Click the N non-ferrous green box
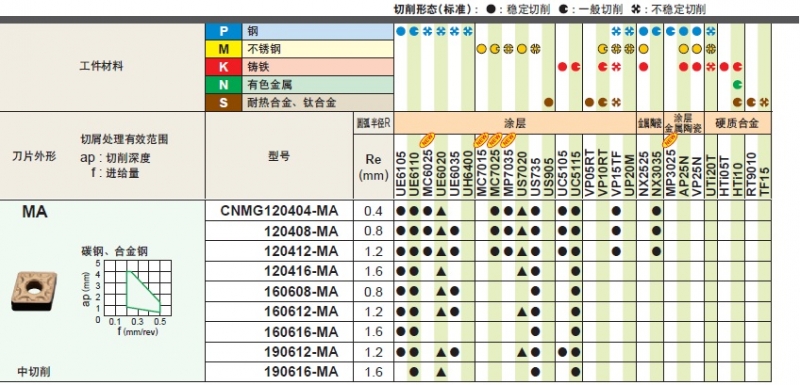800x385 pixels. click(x=223, y=85)
